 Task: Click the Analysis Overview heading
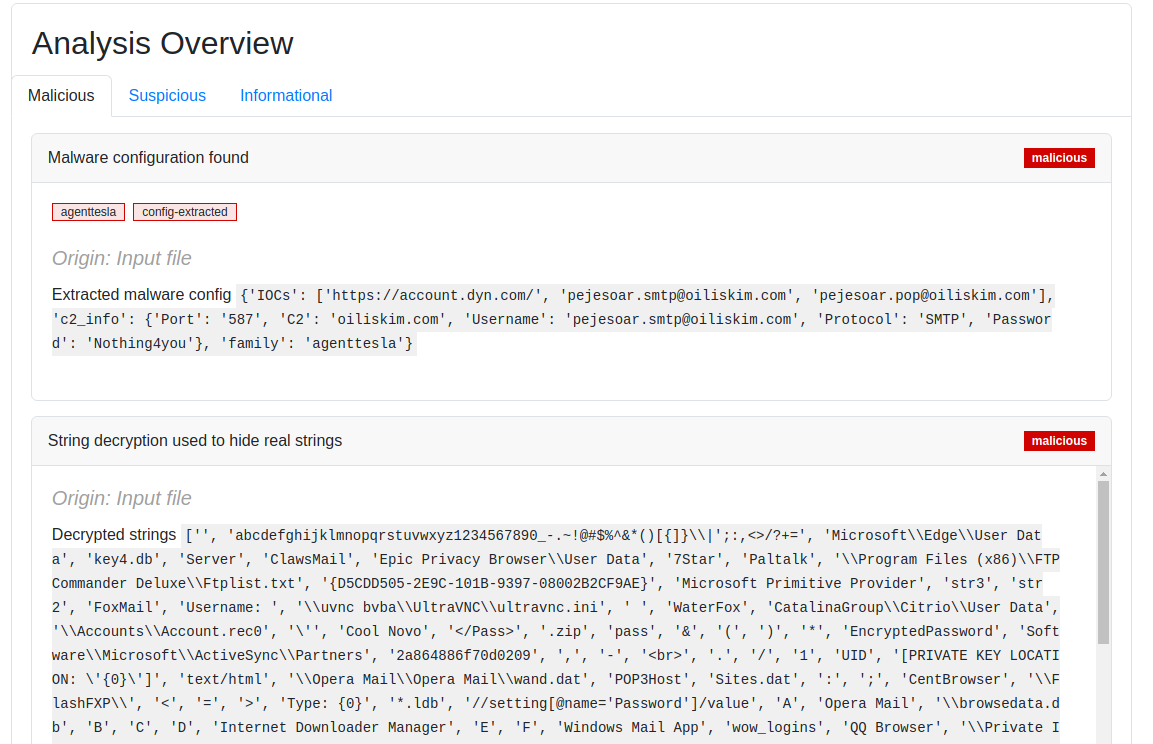pyautogui.click(x=163, y=43)
